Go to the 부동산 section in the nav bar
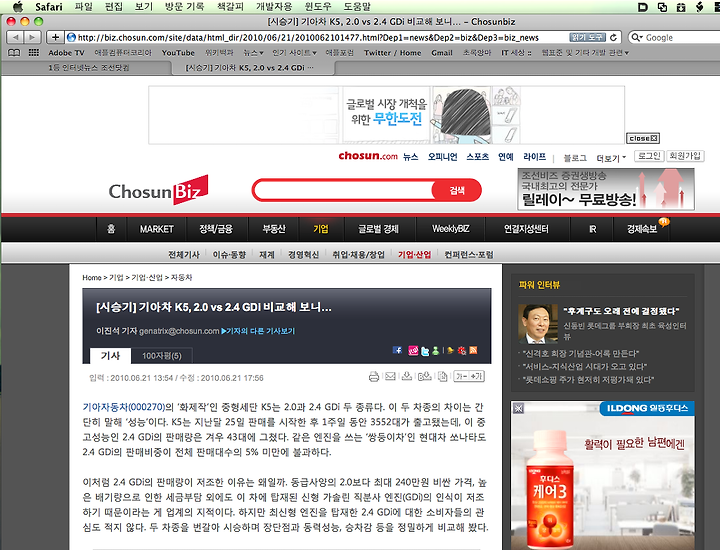Viewport: 720px width, 550px height. click(274, 229)
